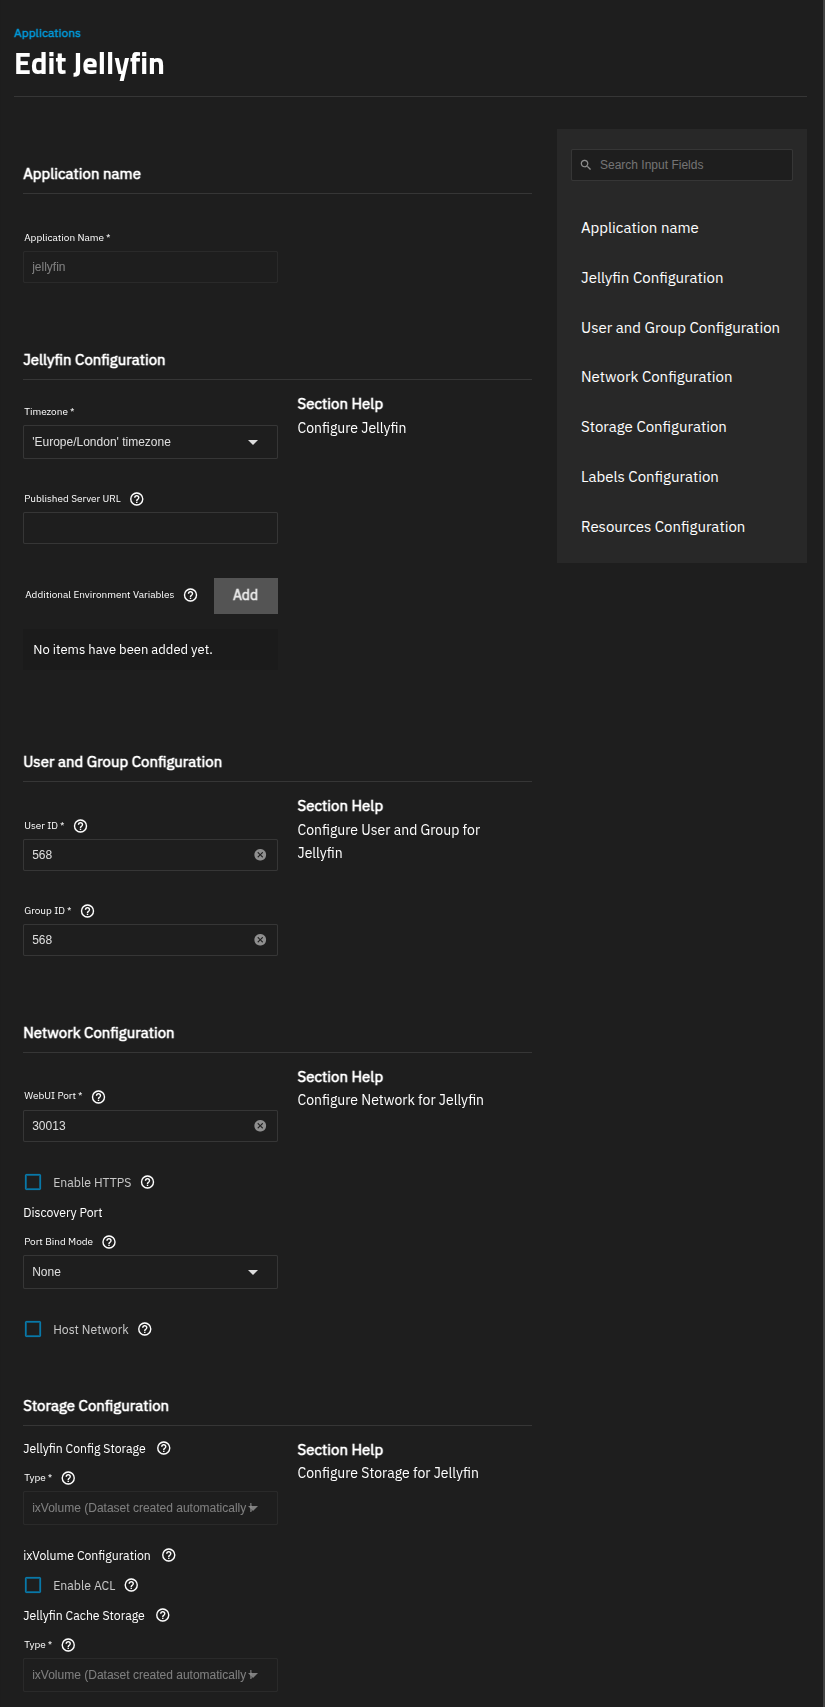This screenshot has height=1707, width=825.
Task: Click the Application Name field
Action: point(150,267)
